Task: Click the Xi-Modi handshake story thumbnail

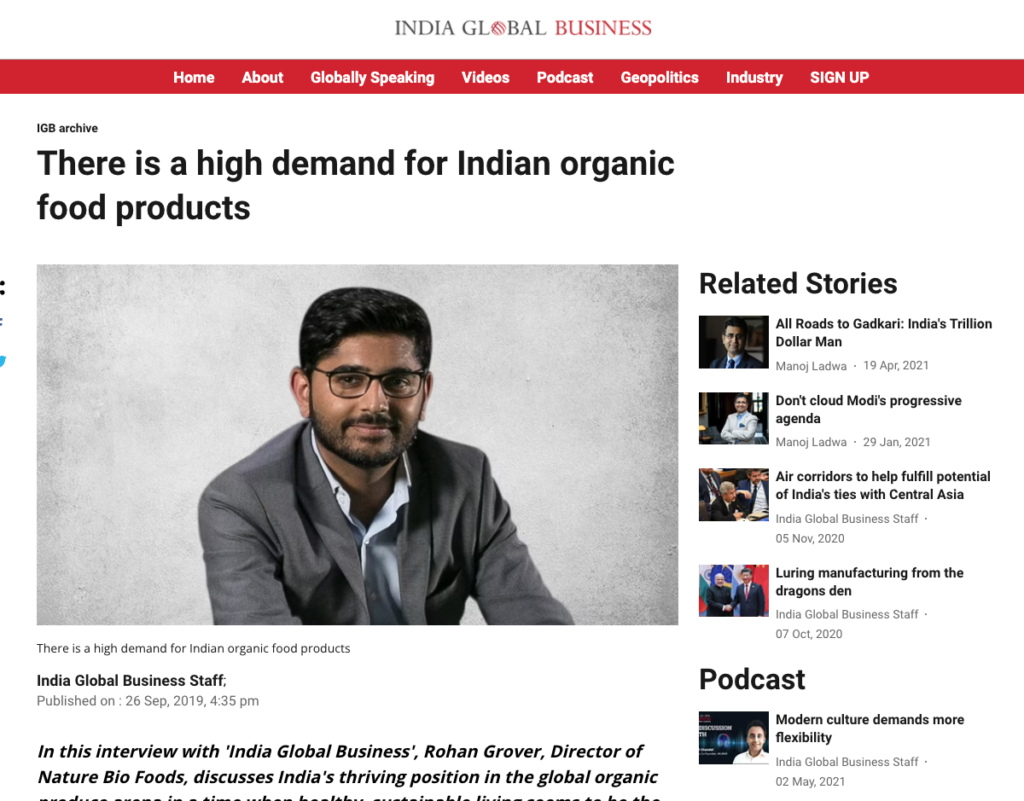Action: 733,591
